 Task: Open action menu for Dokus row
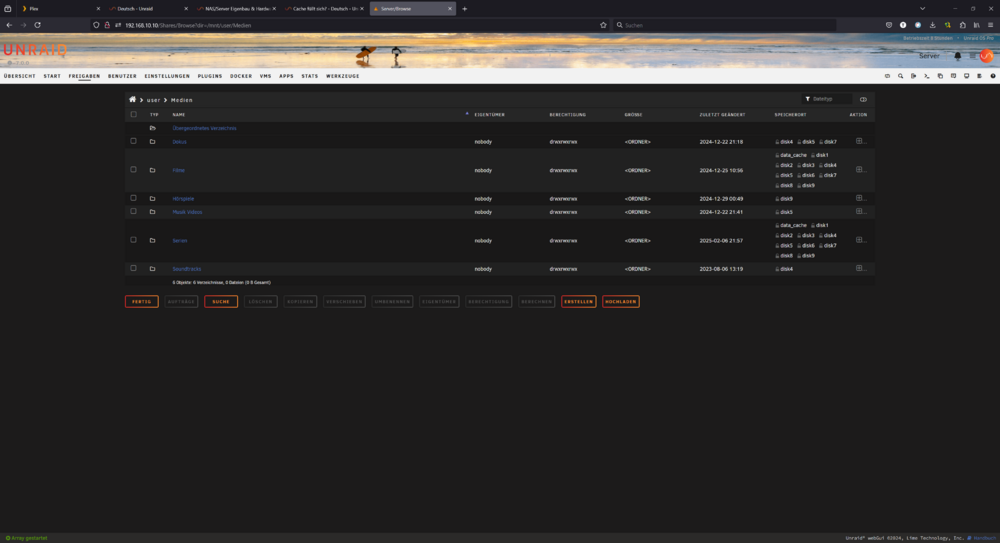[x=859, y=141]
